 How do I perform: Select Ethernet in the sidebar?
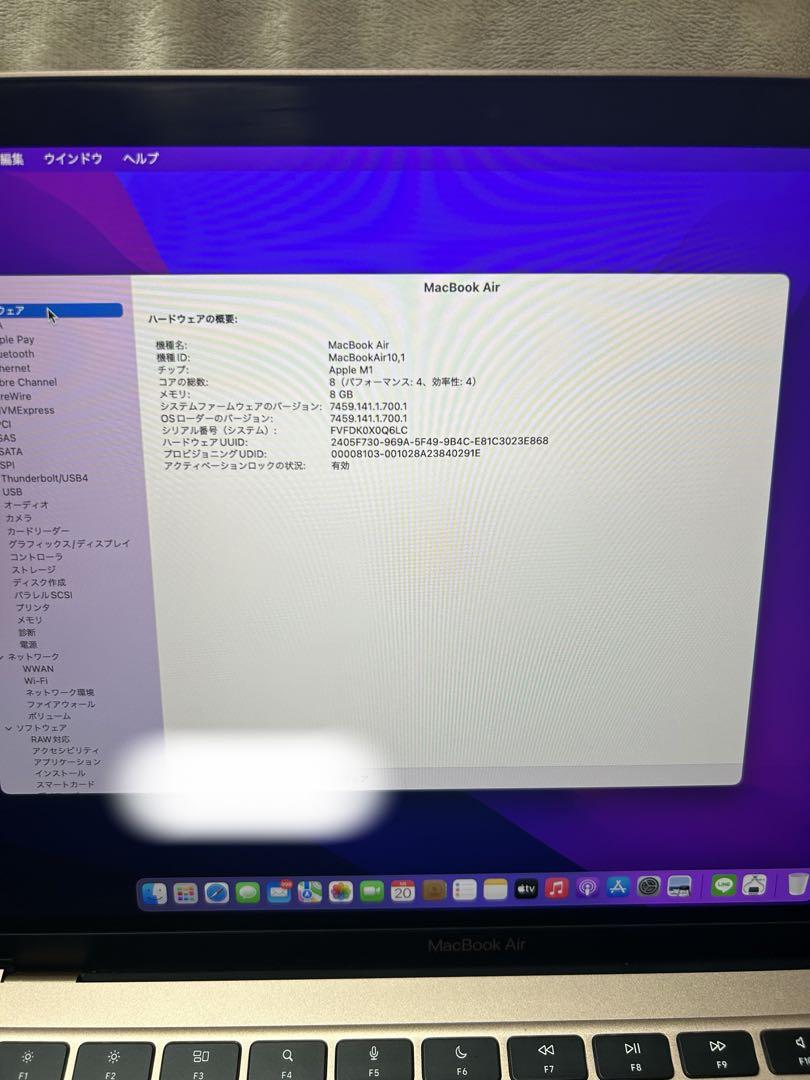15,368
